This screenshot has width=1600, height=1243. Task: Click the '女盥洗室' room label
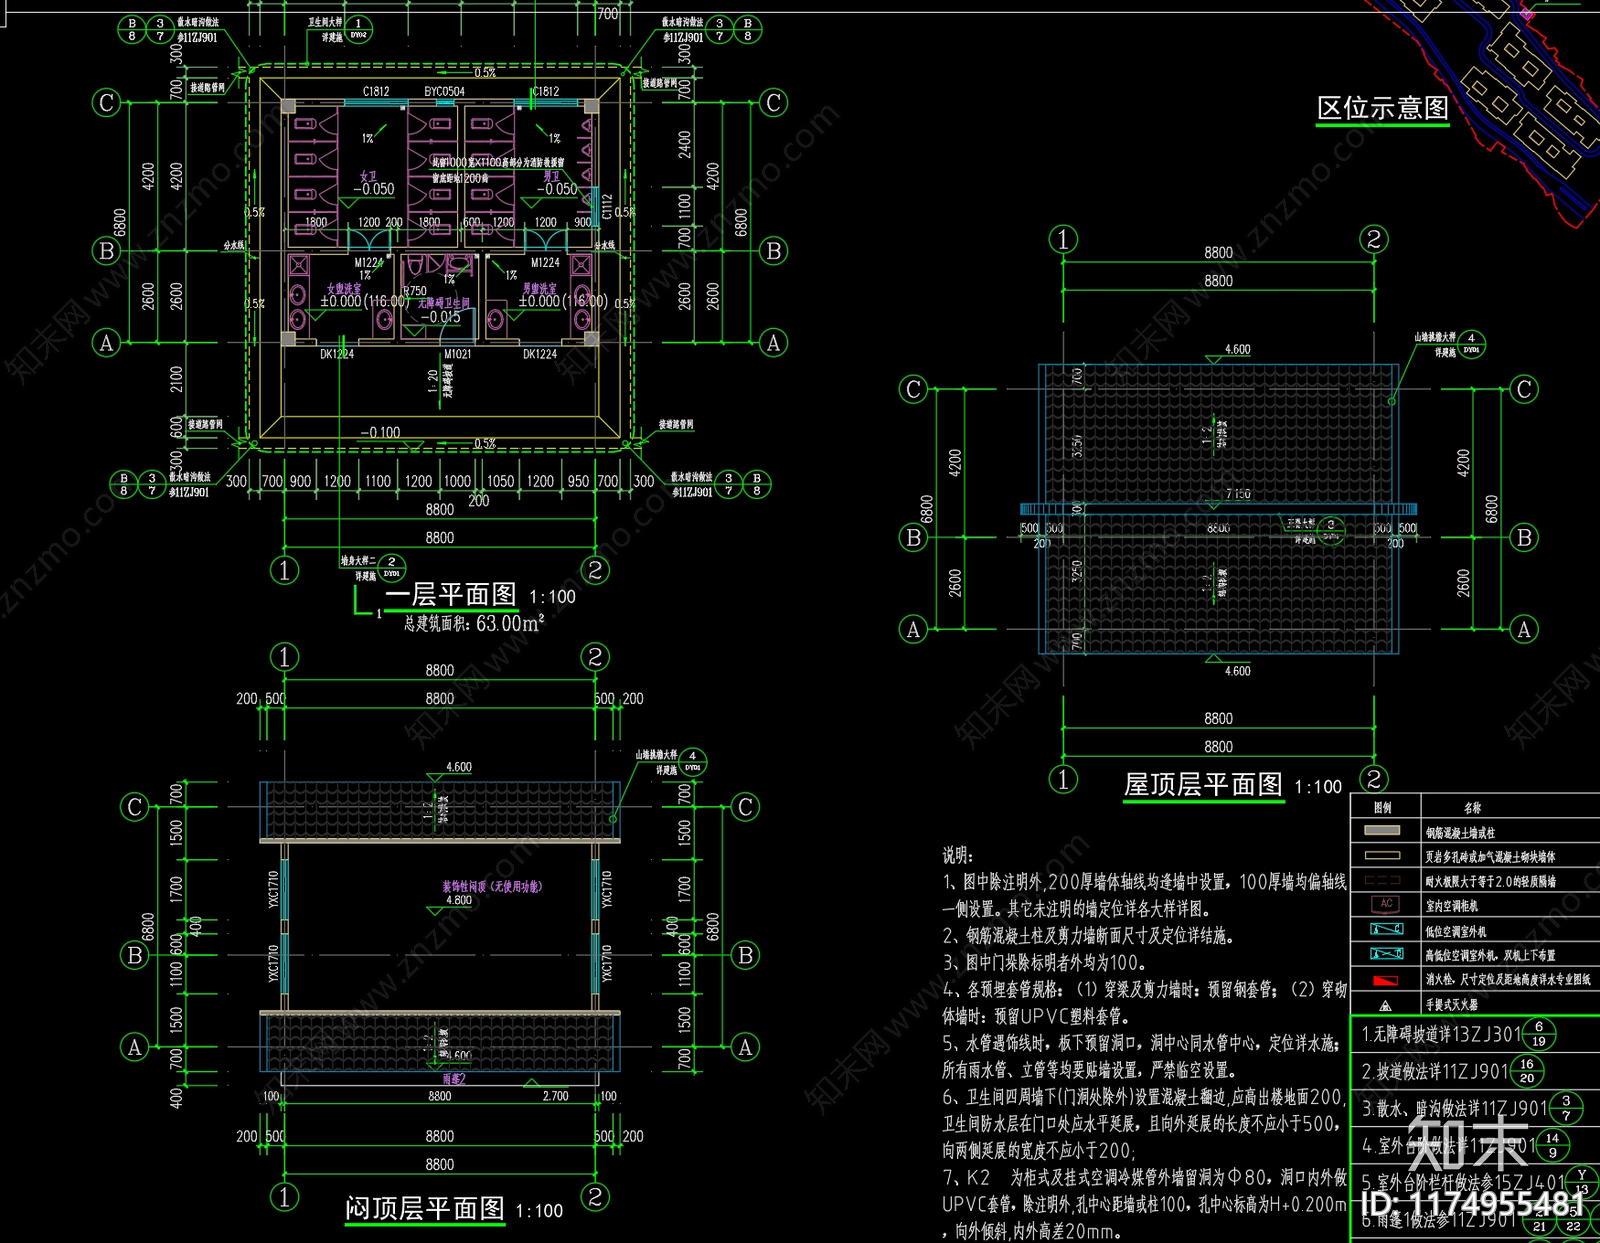click(x=343, y=289)
